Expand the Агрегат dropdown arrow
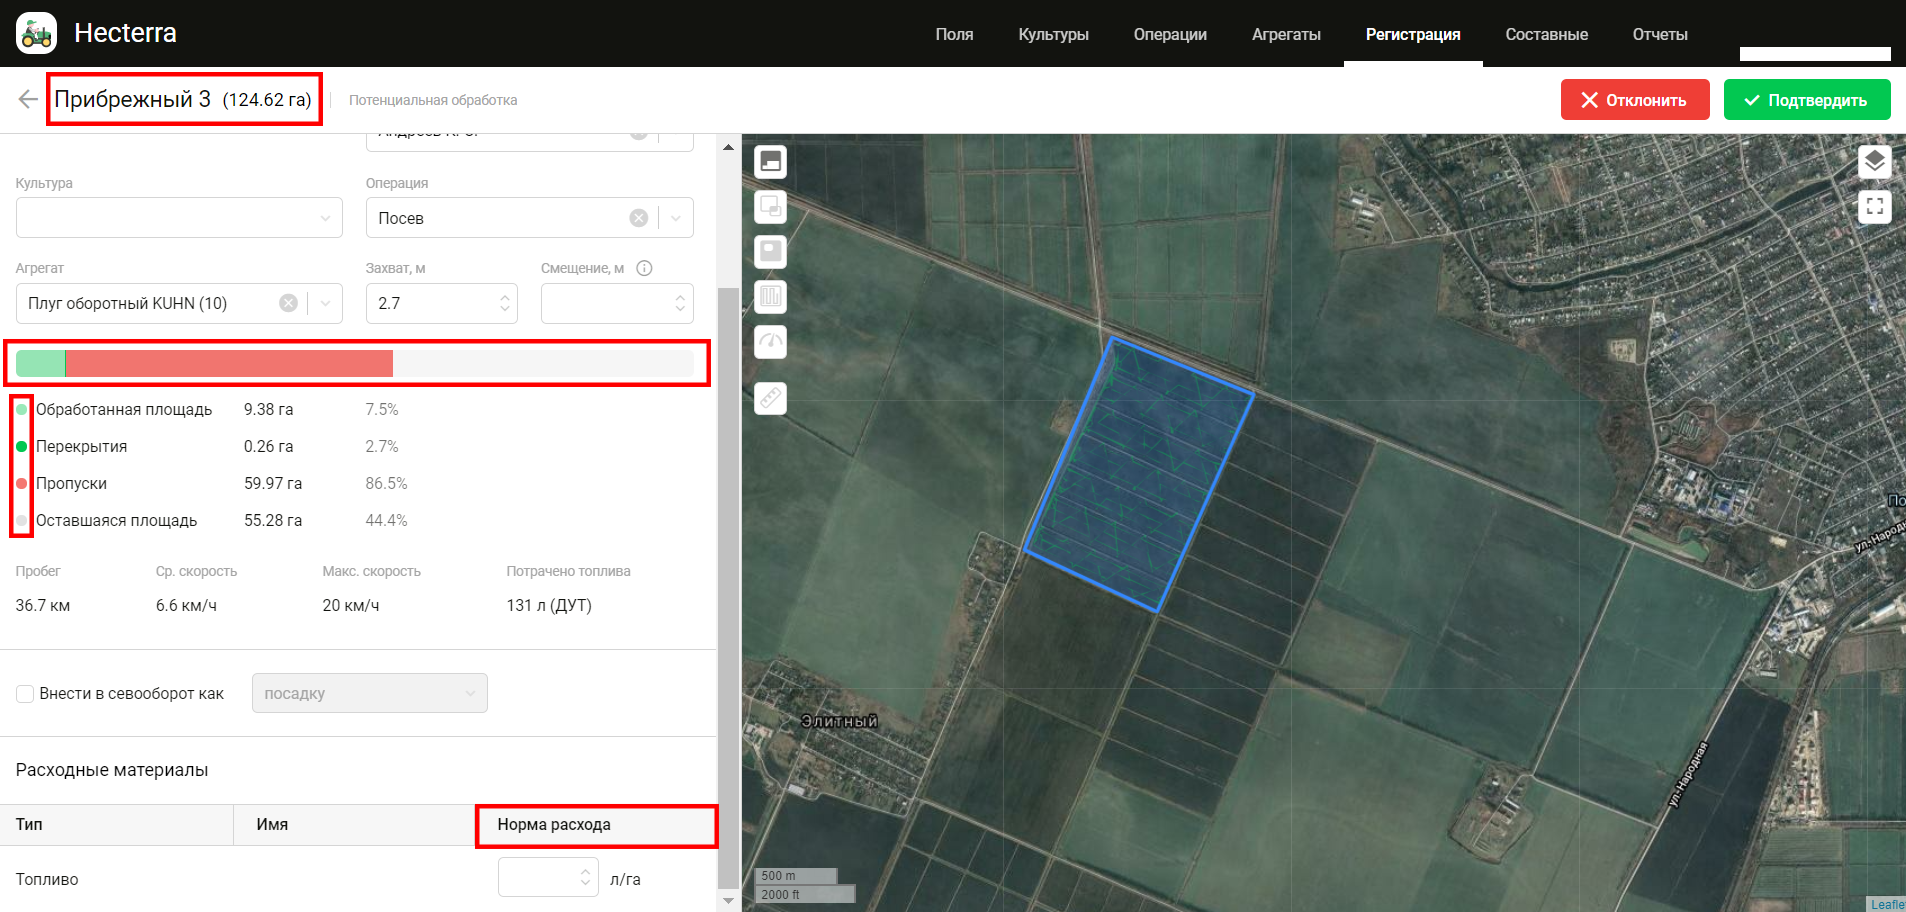 [325, 303]
